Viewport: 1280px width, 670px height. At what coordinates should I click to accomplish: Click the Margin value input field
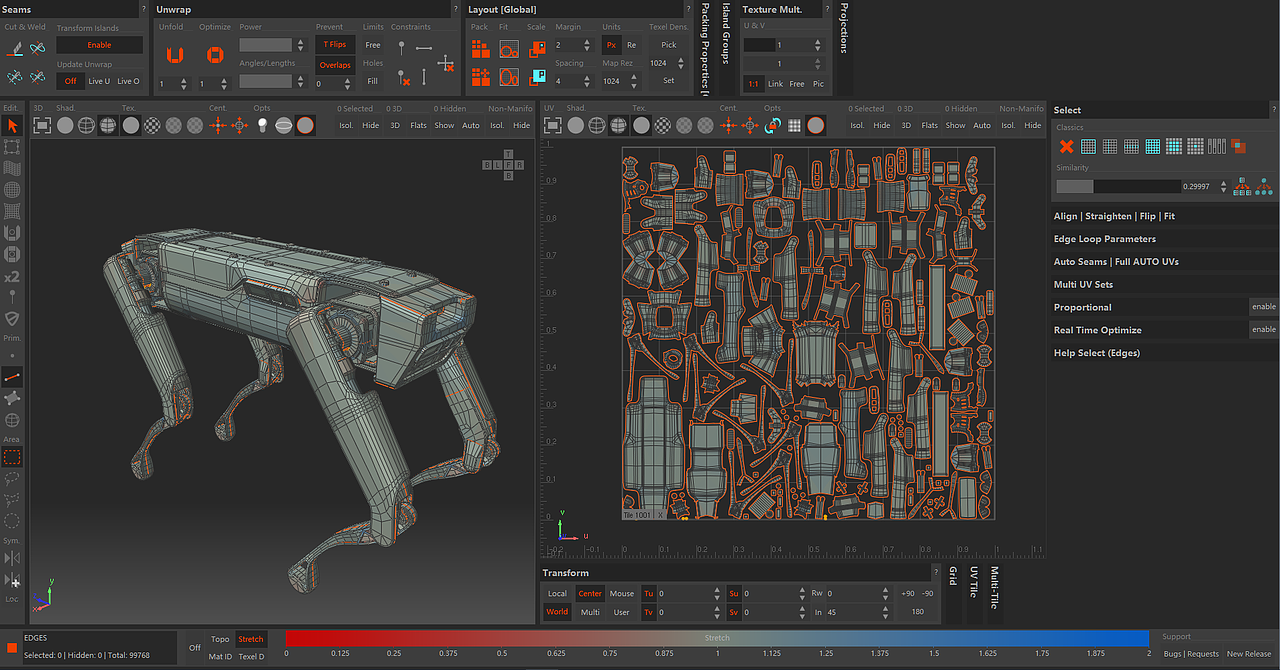click(567, 45)
